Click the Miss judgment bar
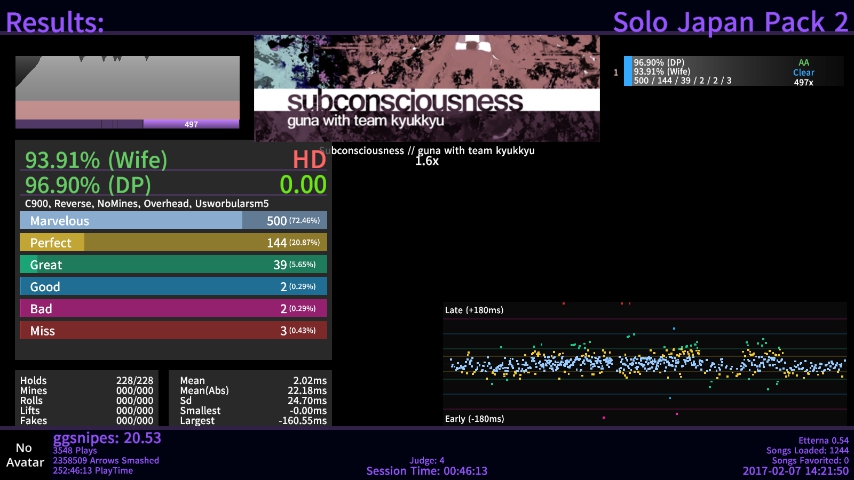The height and width of the screenshot is (480, 854). point(173,331)
